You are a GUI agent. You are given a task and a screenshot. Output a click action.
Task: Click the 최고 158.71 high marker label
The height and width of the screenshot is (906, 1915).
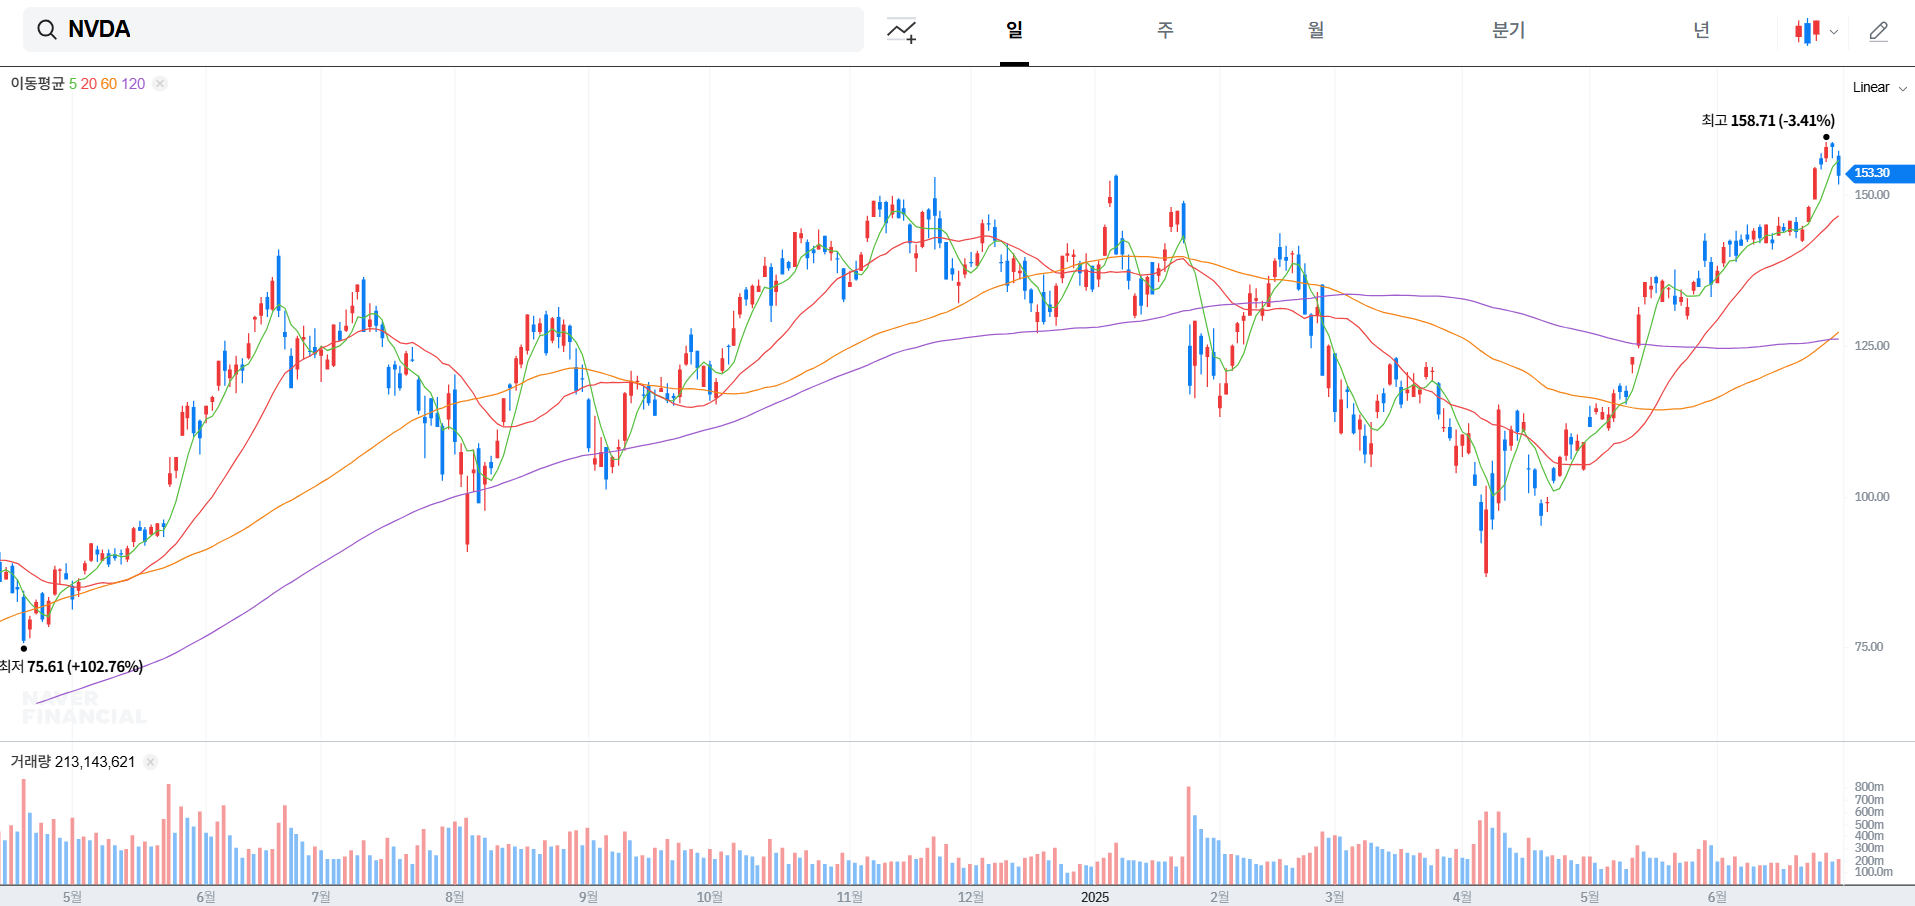point(1768,121)
